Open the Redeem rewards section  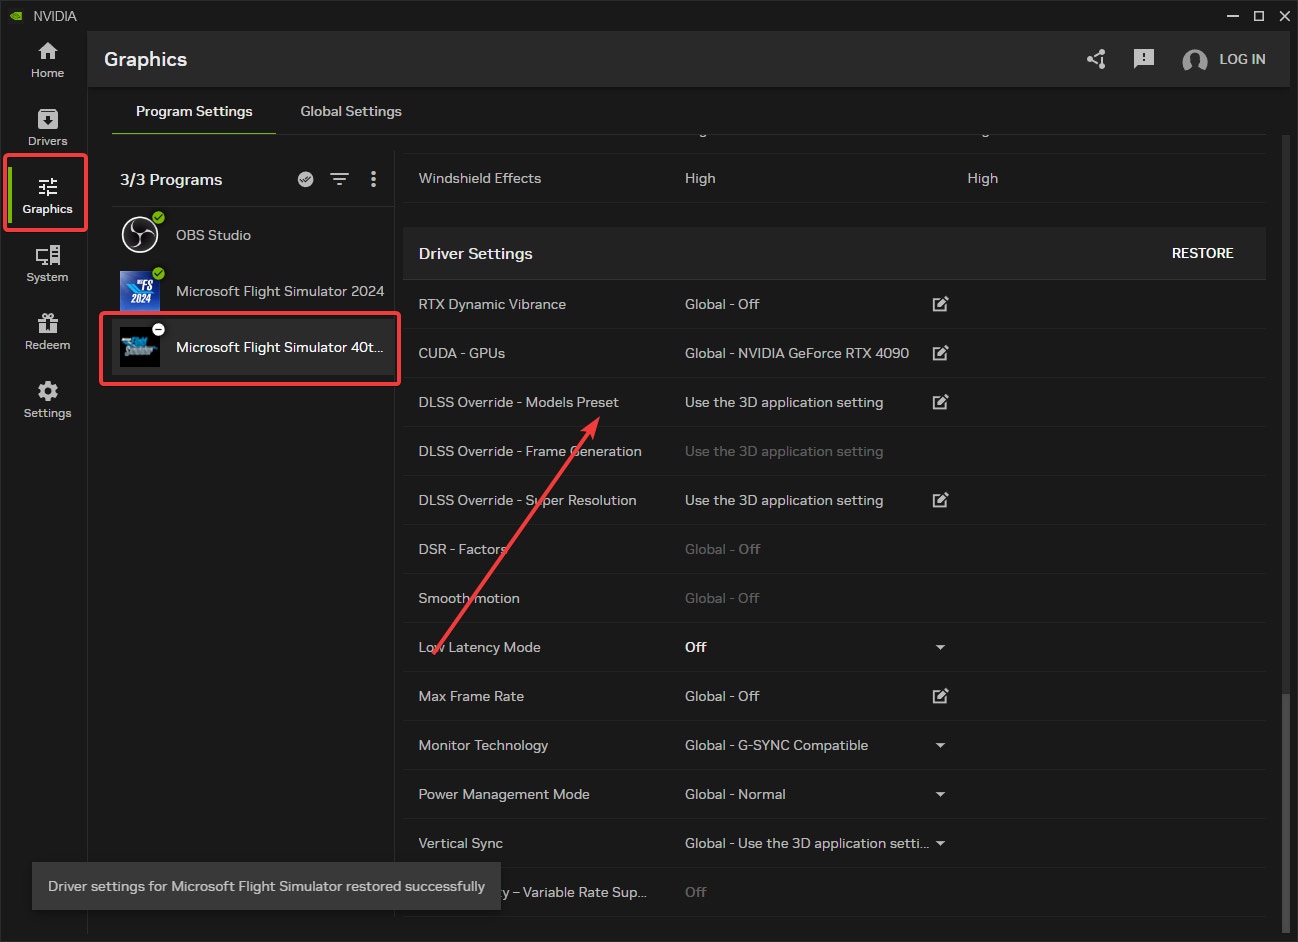click(47, 332)
